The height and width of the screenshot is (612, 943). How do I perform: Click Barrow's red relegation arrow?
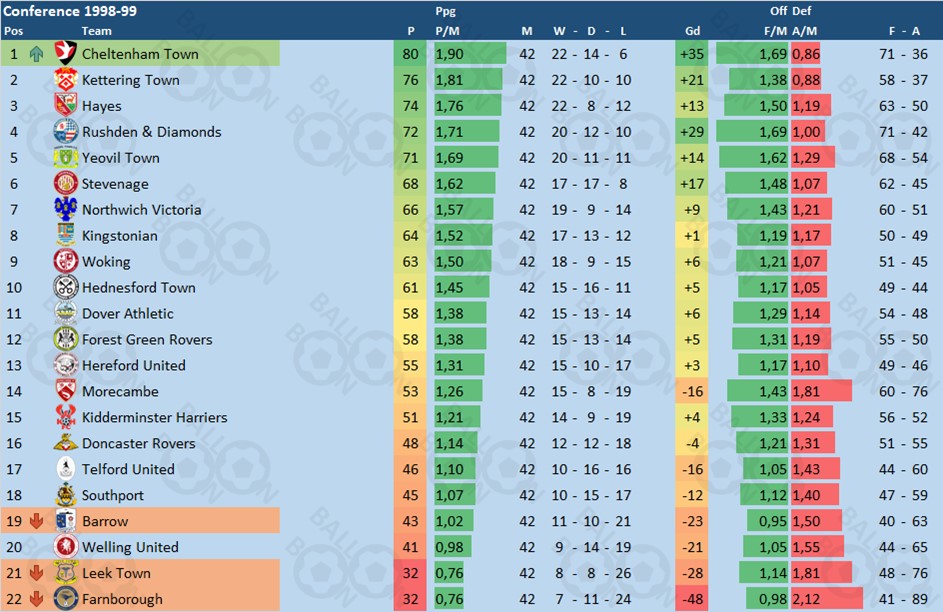(x=37, y=522)
